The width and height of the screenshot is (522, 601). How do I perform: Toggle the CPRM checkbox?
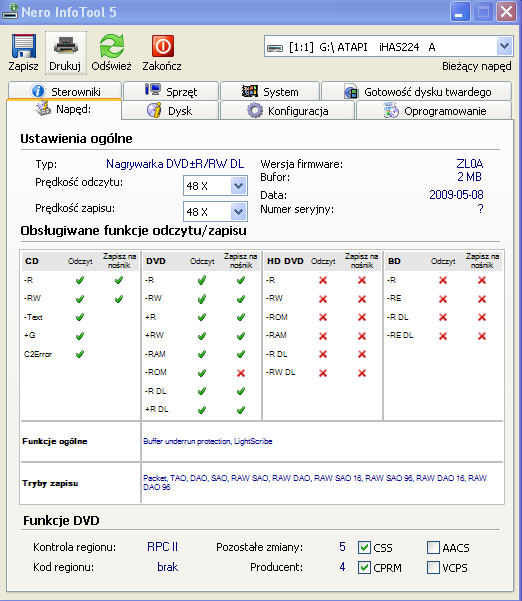point(364,567)
